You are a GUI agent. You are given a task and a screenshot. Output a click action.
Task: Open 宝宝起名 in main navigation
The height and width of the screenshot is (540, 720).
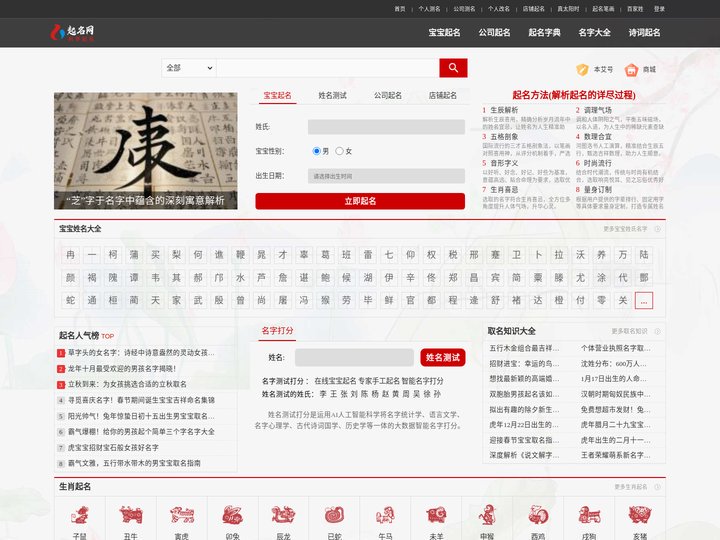tap(444, 33)
